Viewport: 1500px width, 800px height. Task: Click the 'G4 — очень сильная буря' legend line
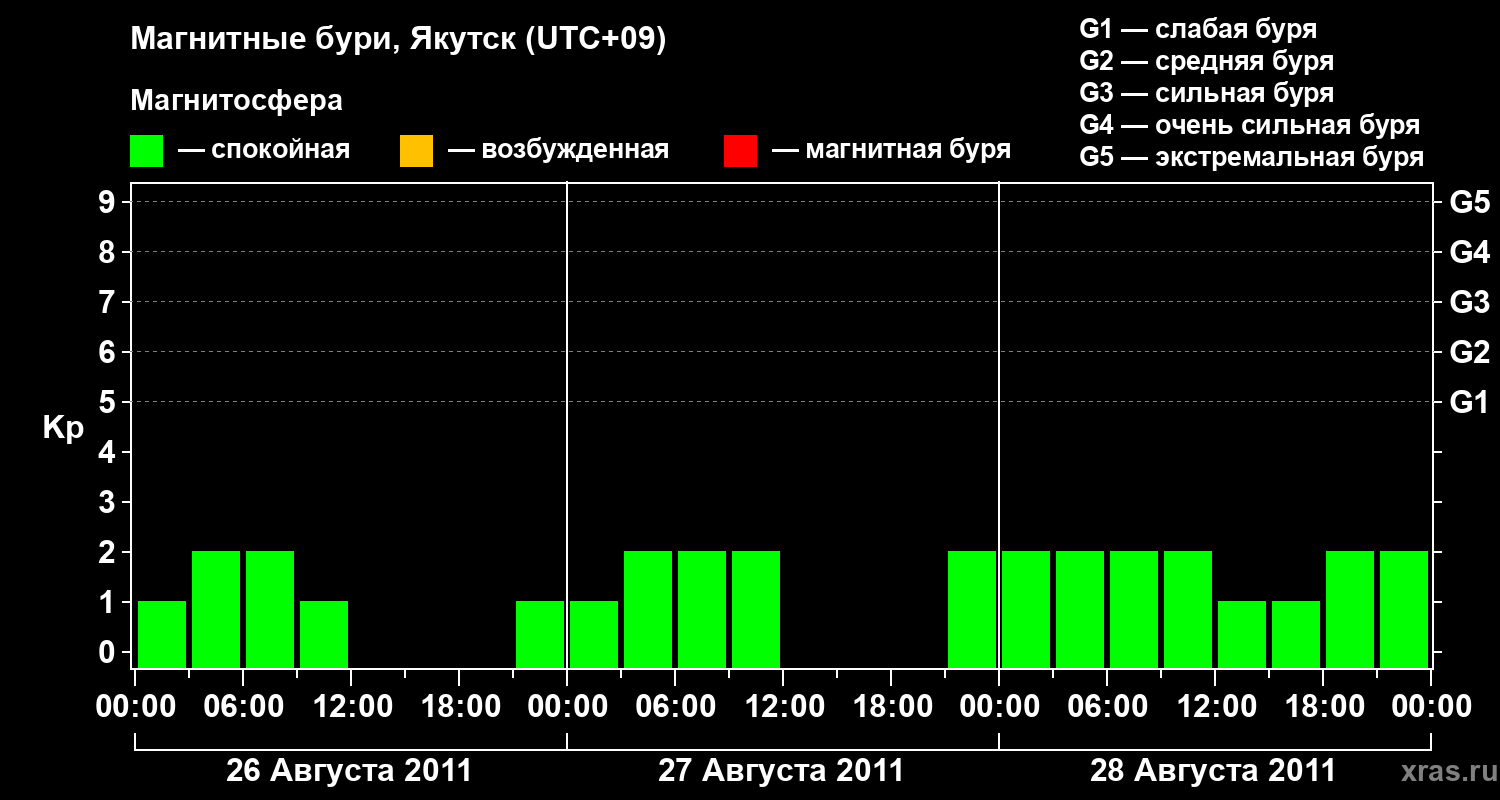[1250, 125]
